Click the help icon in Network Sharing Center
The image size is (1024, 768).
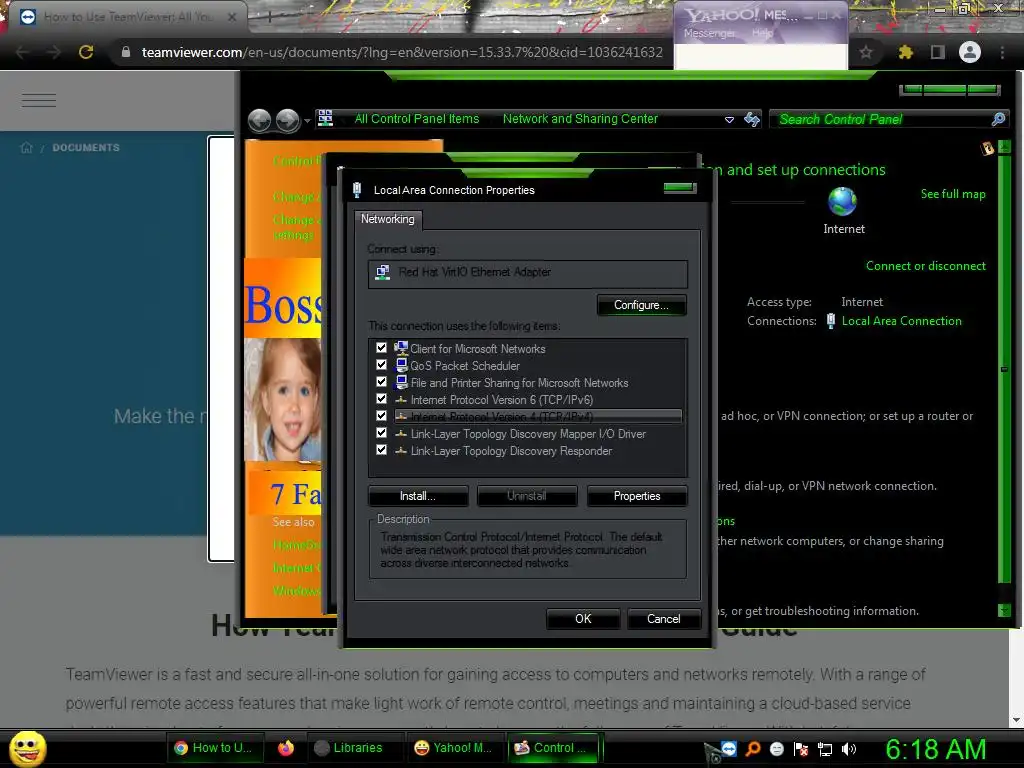click(x=987, y=148)
